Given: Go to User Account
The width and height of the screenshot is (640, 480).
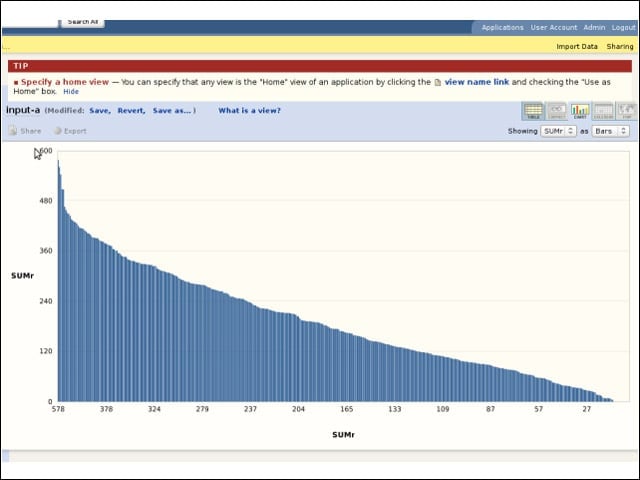Looking at the screenshot, I should [x=553, y=27].
